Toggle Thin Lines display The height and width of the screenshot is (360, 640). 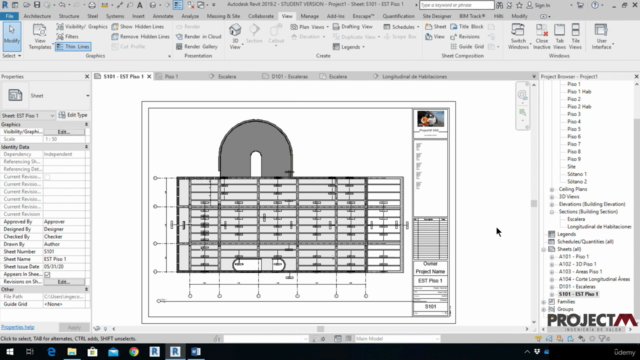73,47
